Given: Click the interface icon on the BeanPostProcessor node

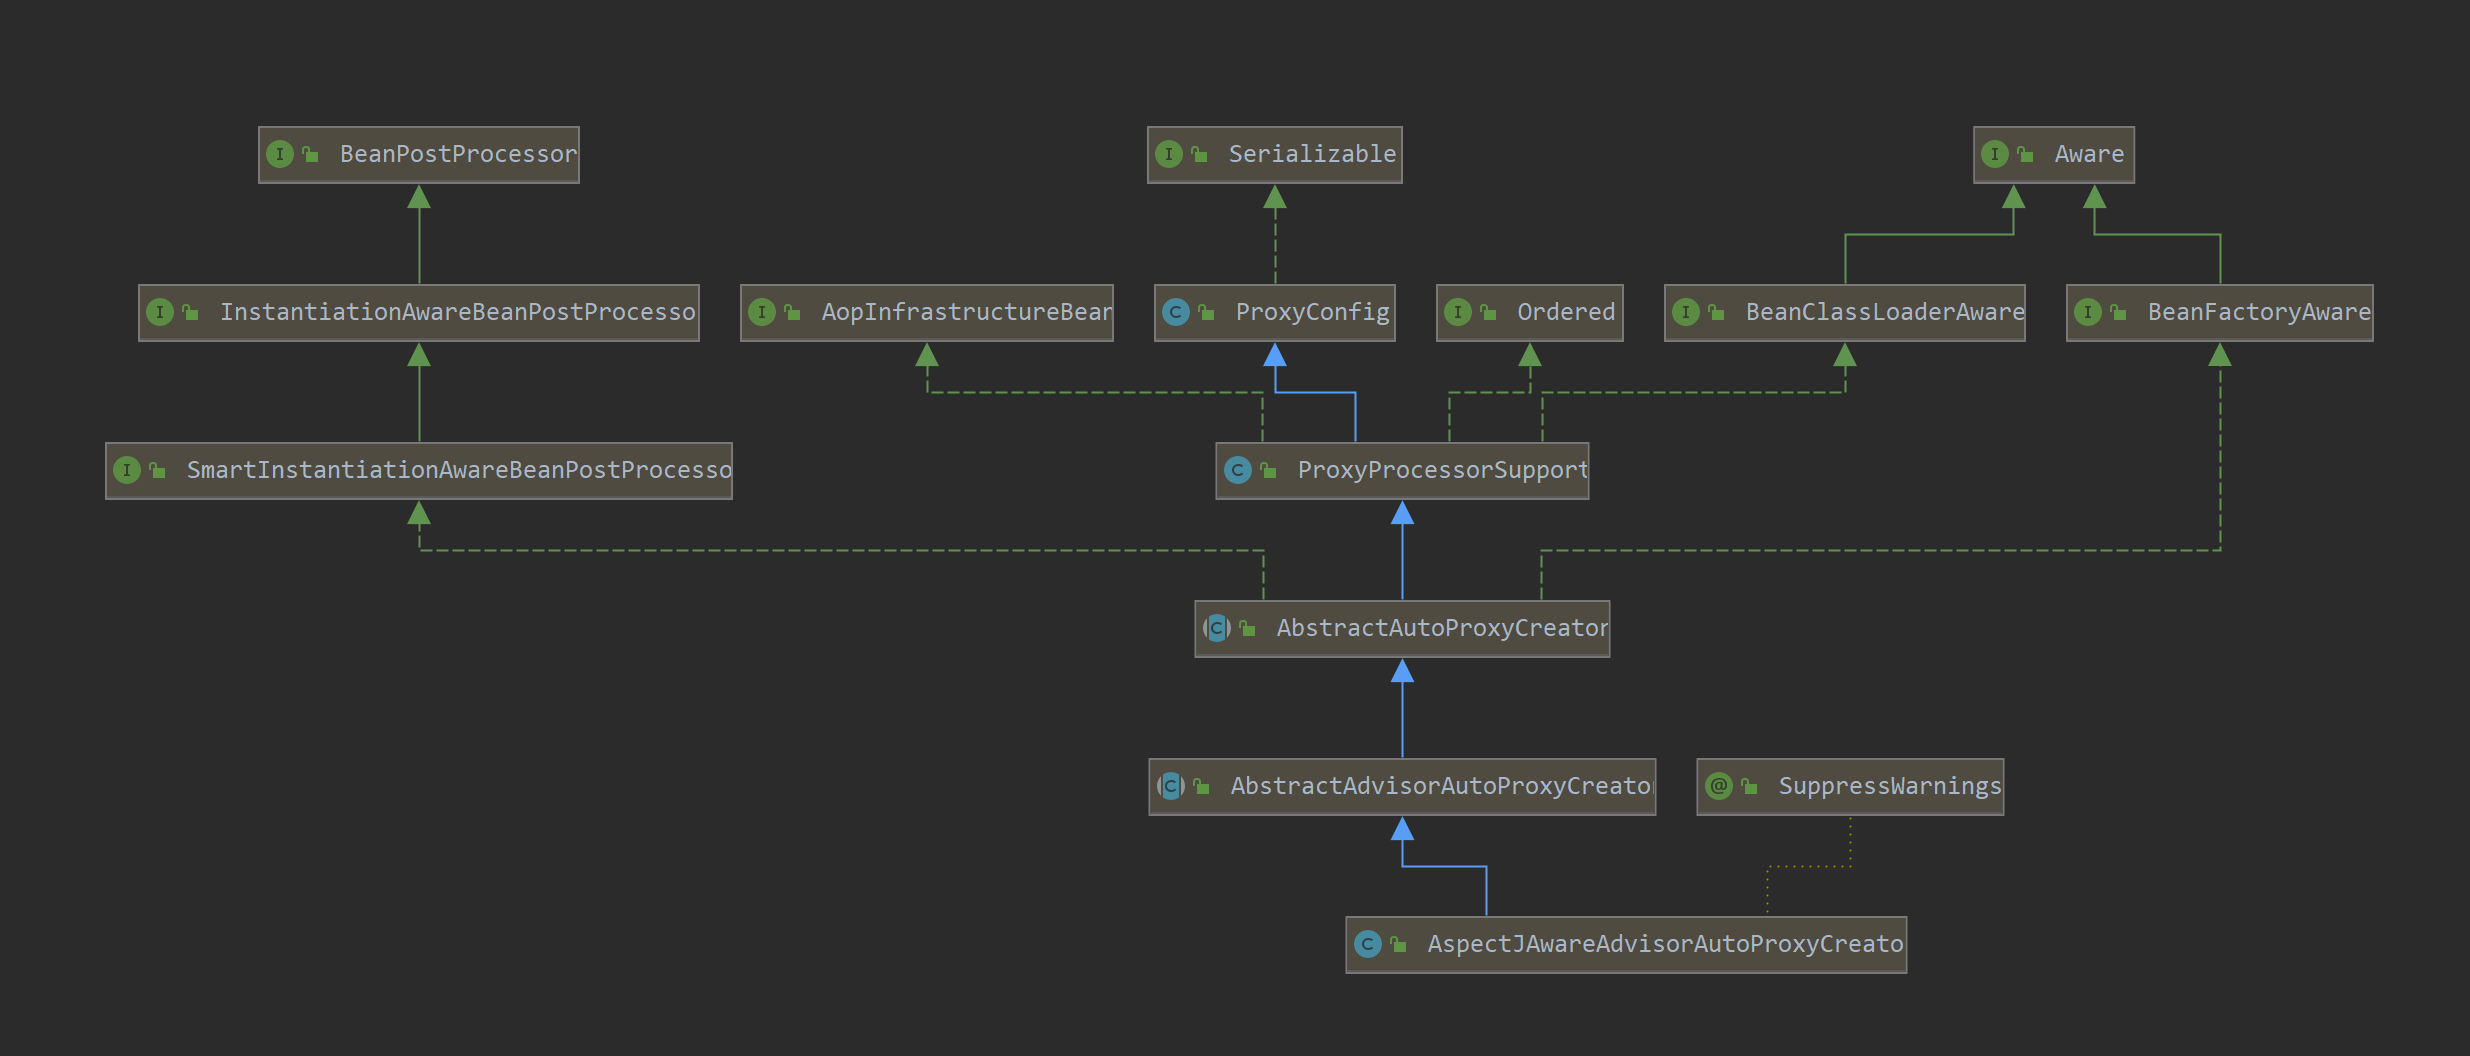Looking at the screenshot, I should click(x=280, y=154).
